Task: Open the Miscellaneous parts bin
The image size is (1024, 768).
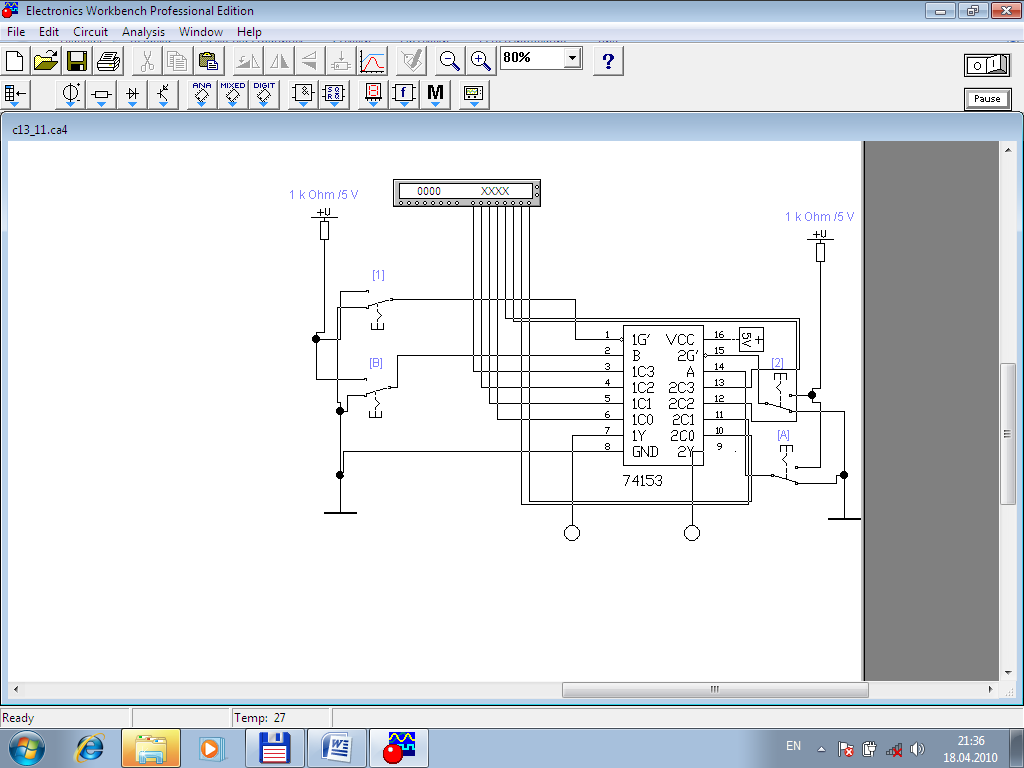Action: pyautogui.click(x=436, y=94)
